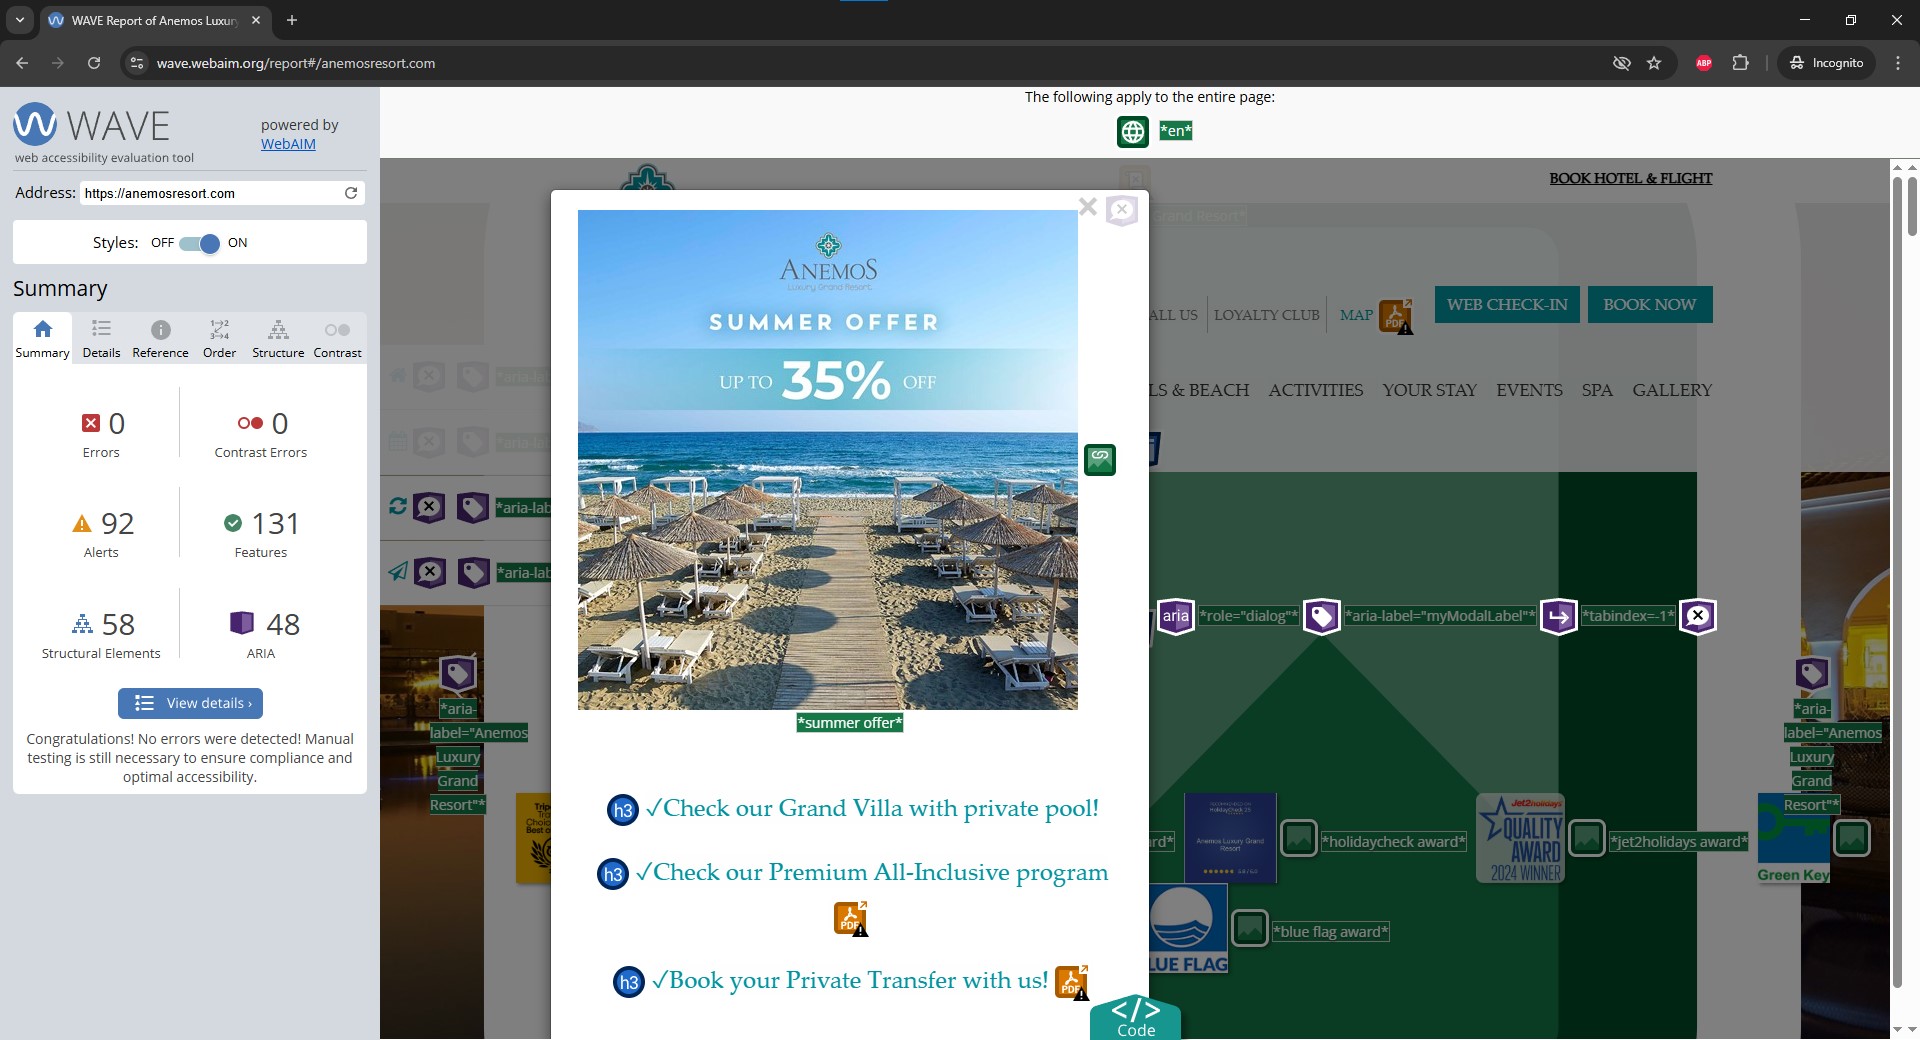Click the image alt icon beside holidaycheck award
The height and width of the screenshot is (1040, 1920).
tap(1299, 838)
